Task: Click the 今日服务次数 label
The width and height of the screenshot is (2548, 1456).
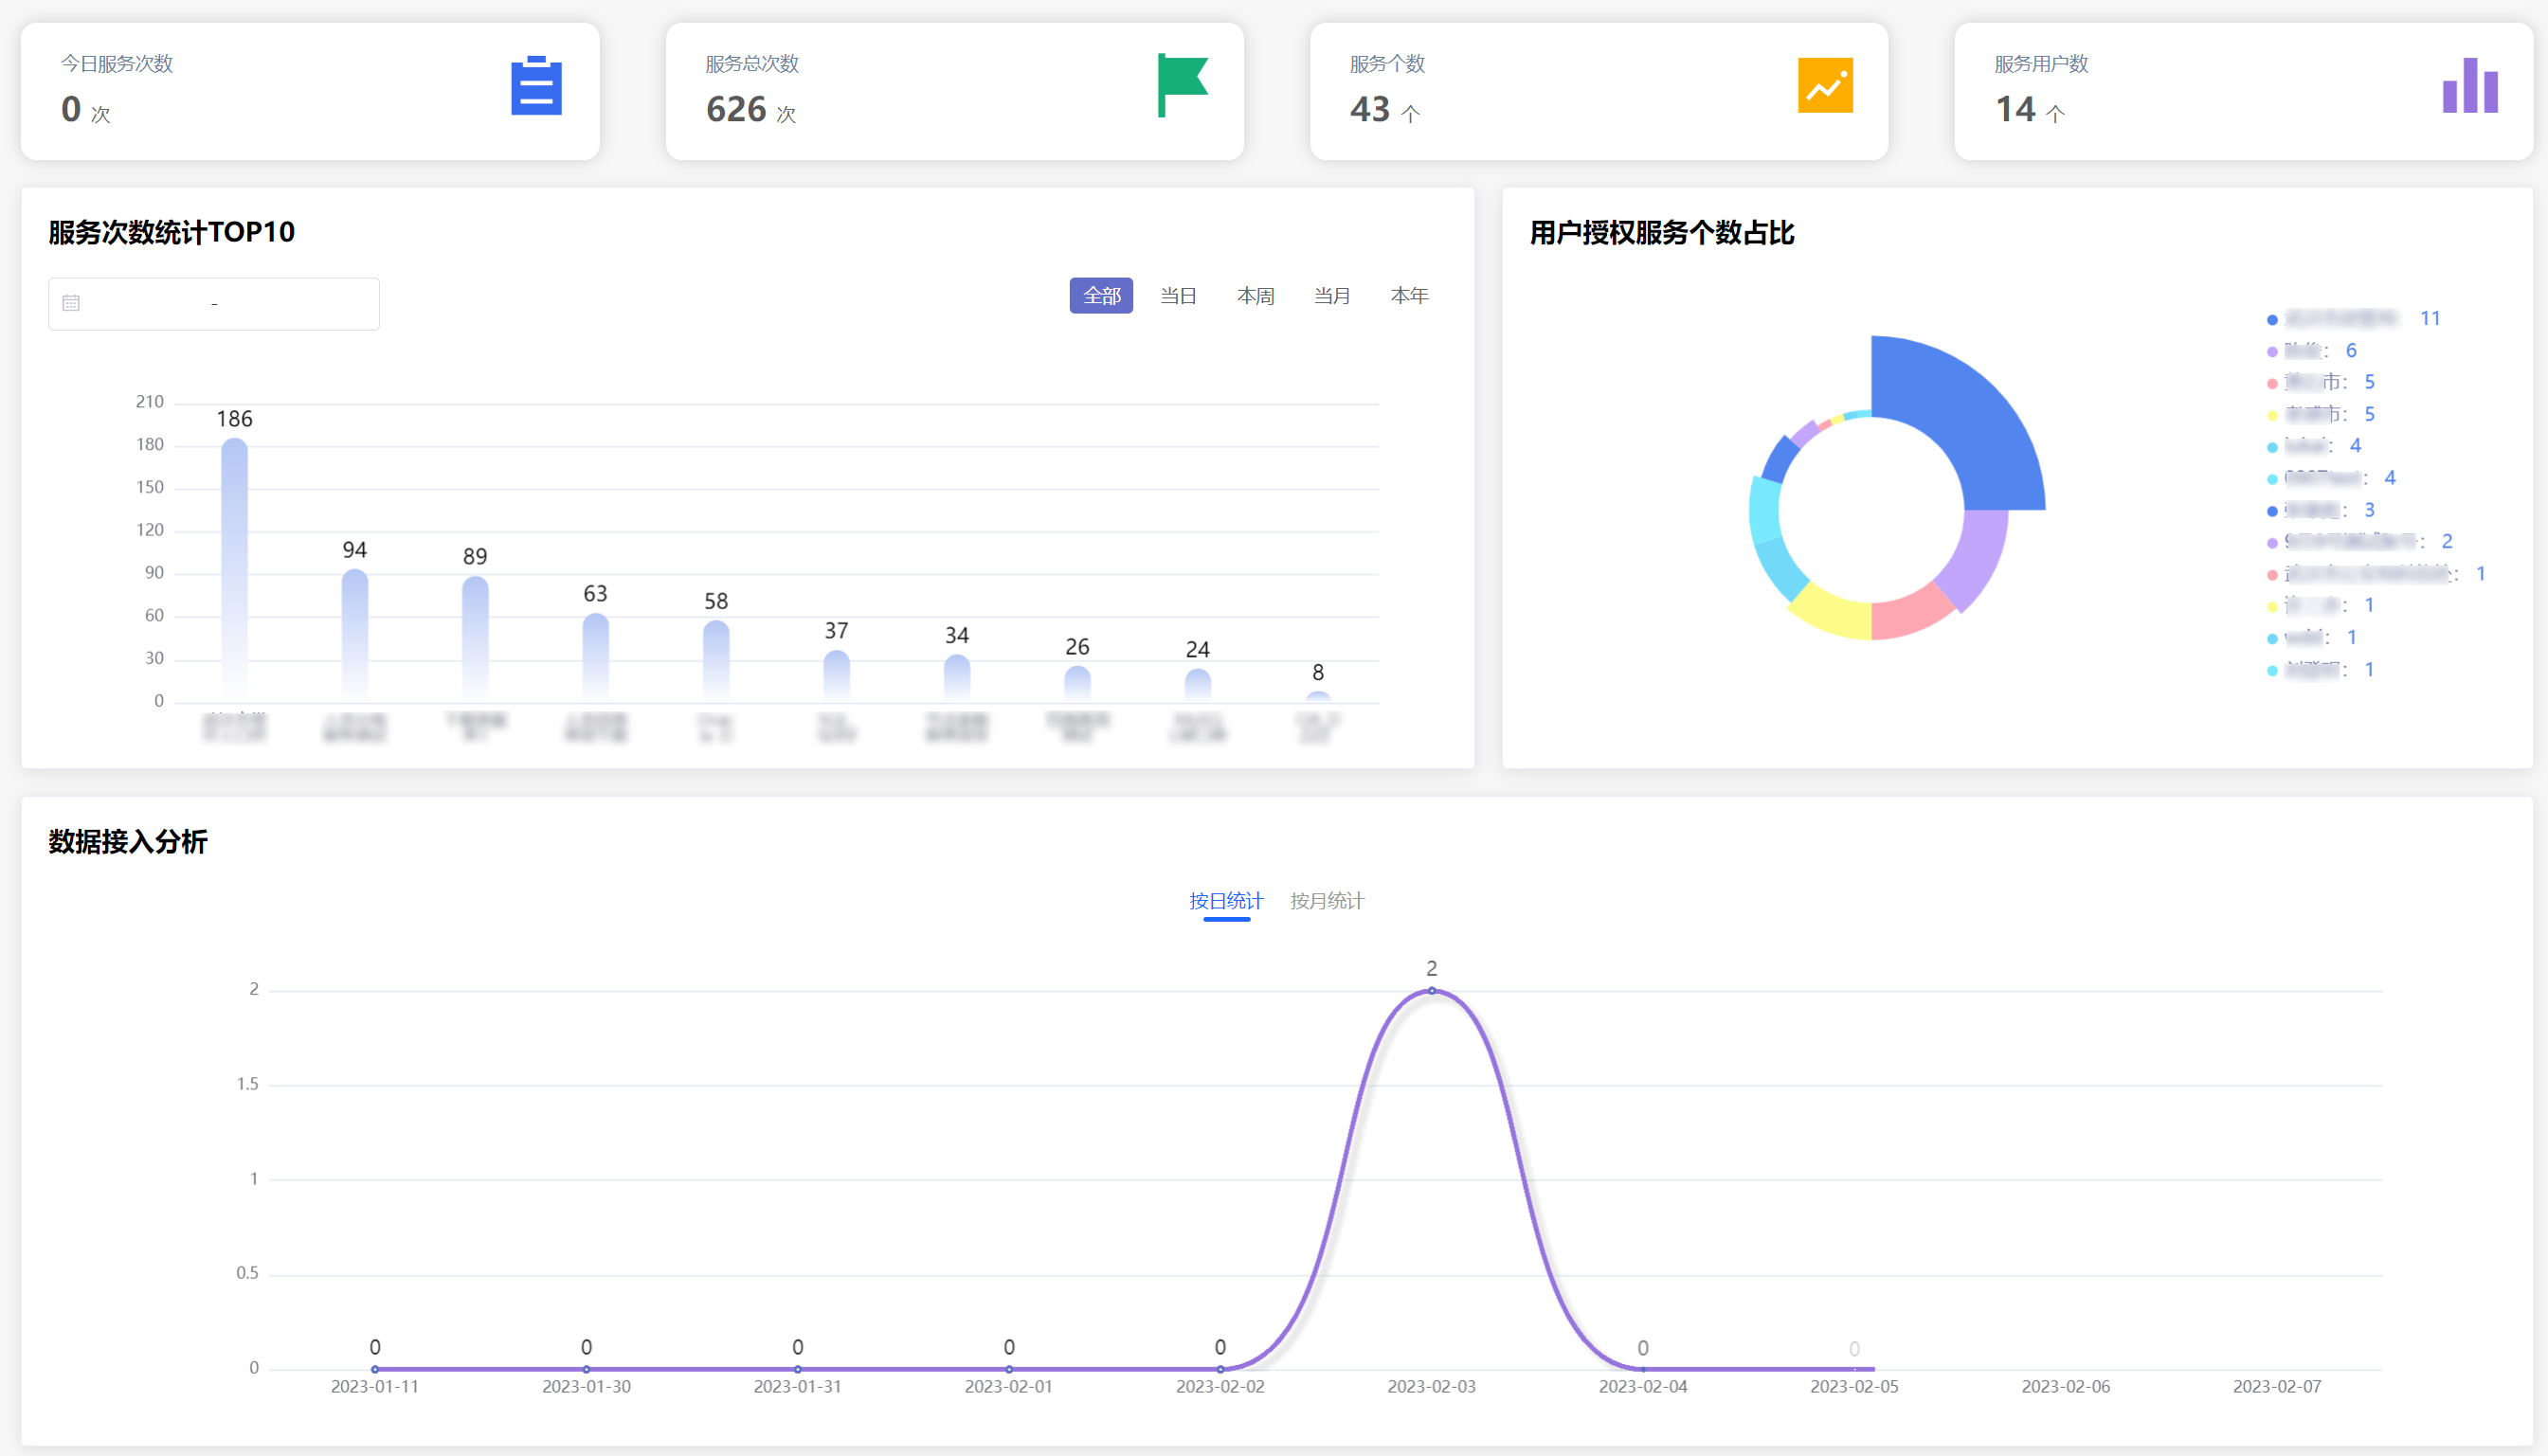Action: coord(117,64)
